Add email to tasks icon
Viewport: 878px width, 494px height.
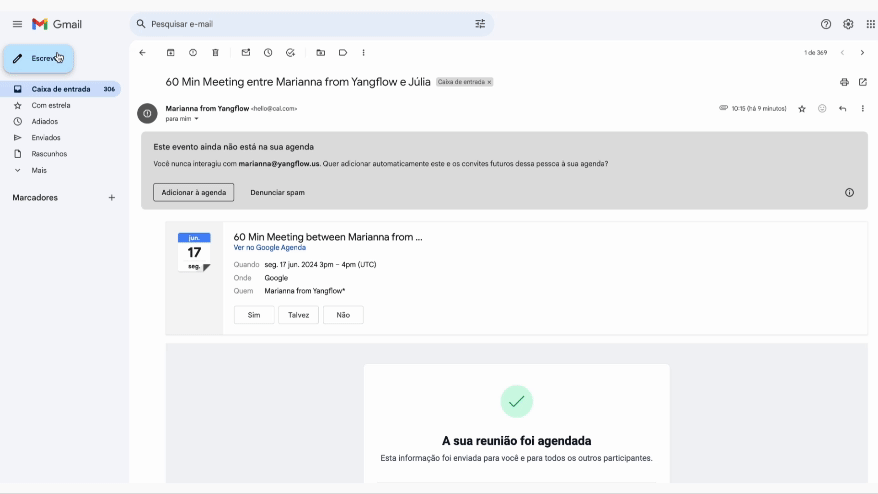[290, 53]
